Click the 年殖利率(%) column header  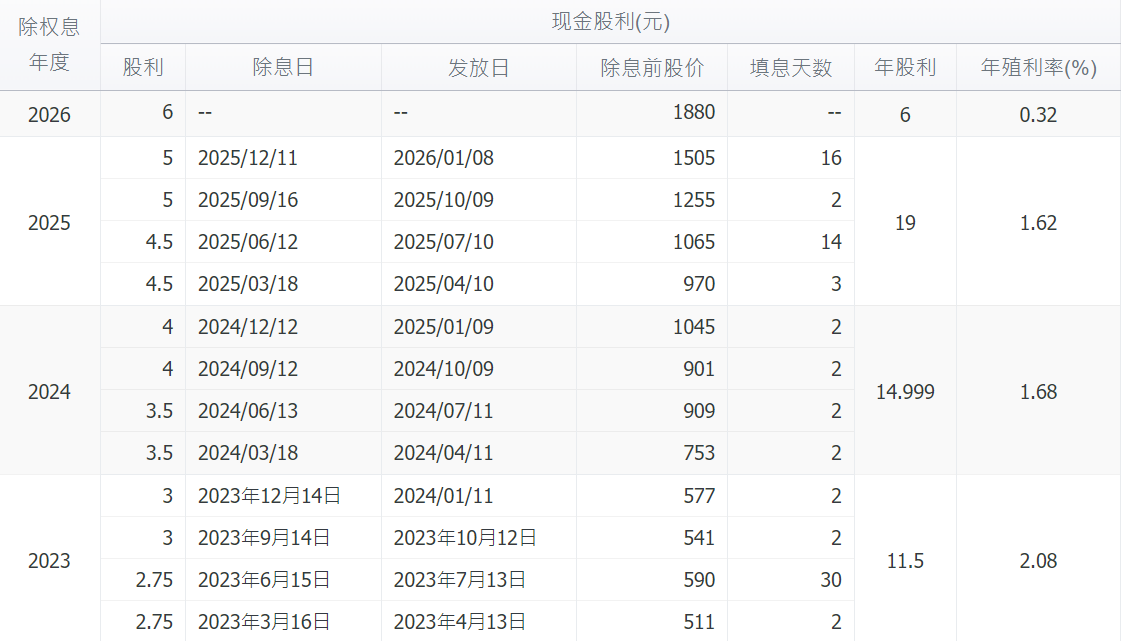coord(1038,68)
